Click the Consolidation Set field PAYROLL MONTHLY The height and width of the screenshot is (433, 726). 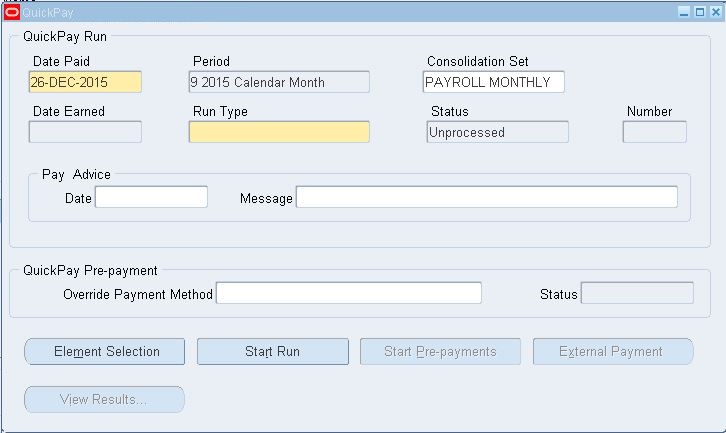point(494,82)
